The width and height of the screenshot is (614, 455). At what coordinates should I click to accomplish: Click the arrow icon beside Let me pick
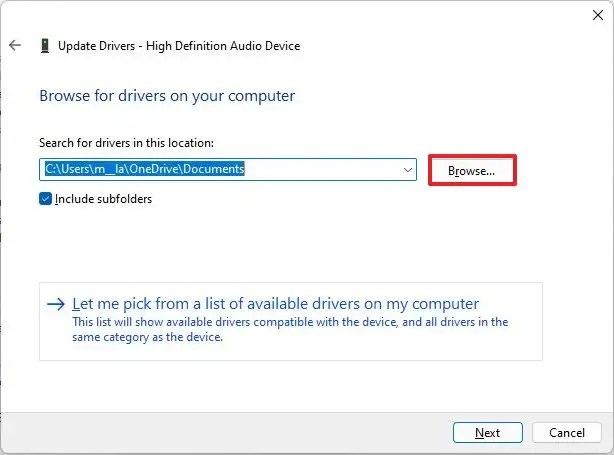coord(56,304)
